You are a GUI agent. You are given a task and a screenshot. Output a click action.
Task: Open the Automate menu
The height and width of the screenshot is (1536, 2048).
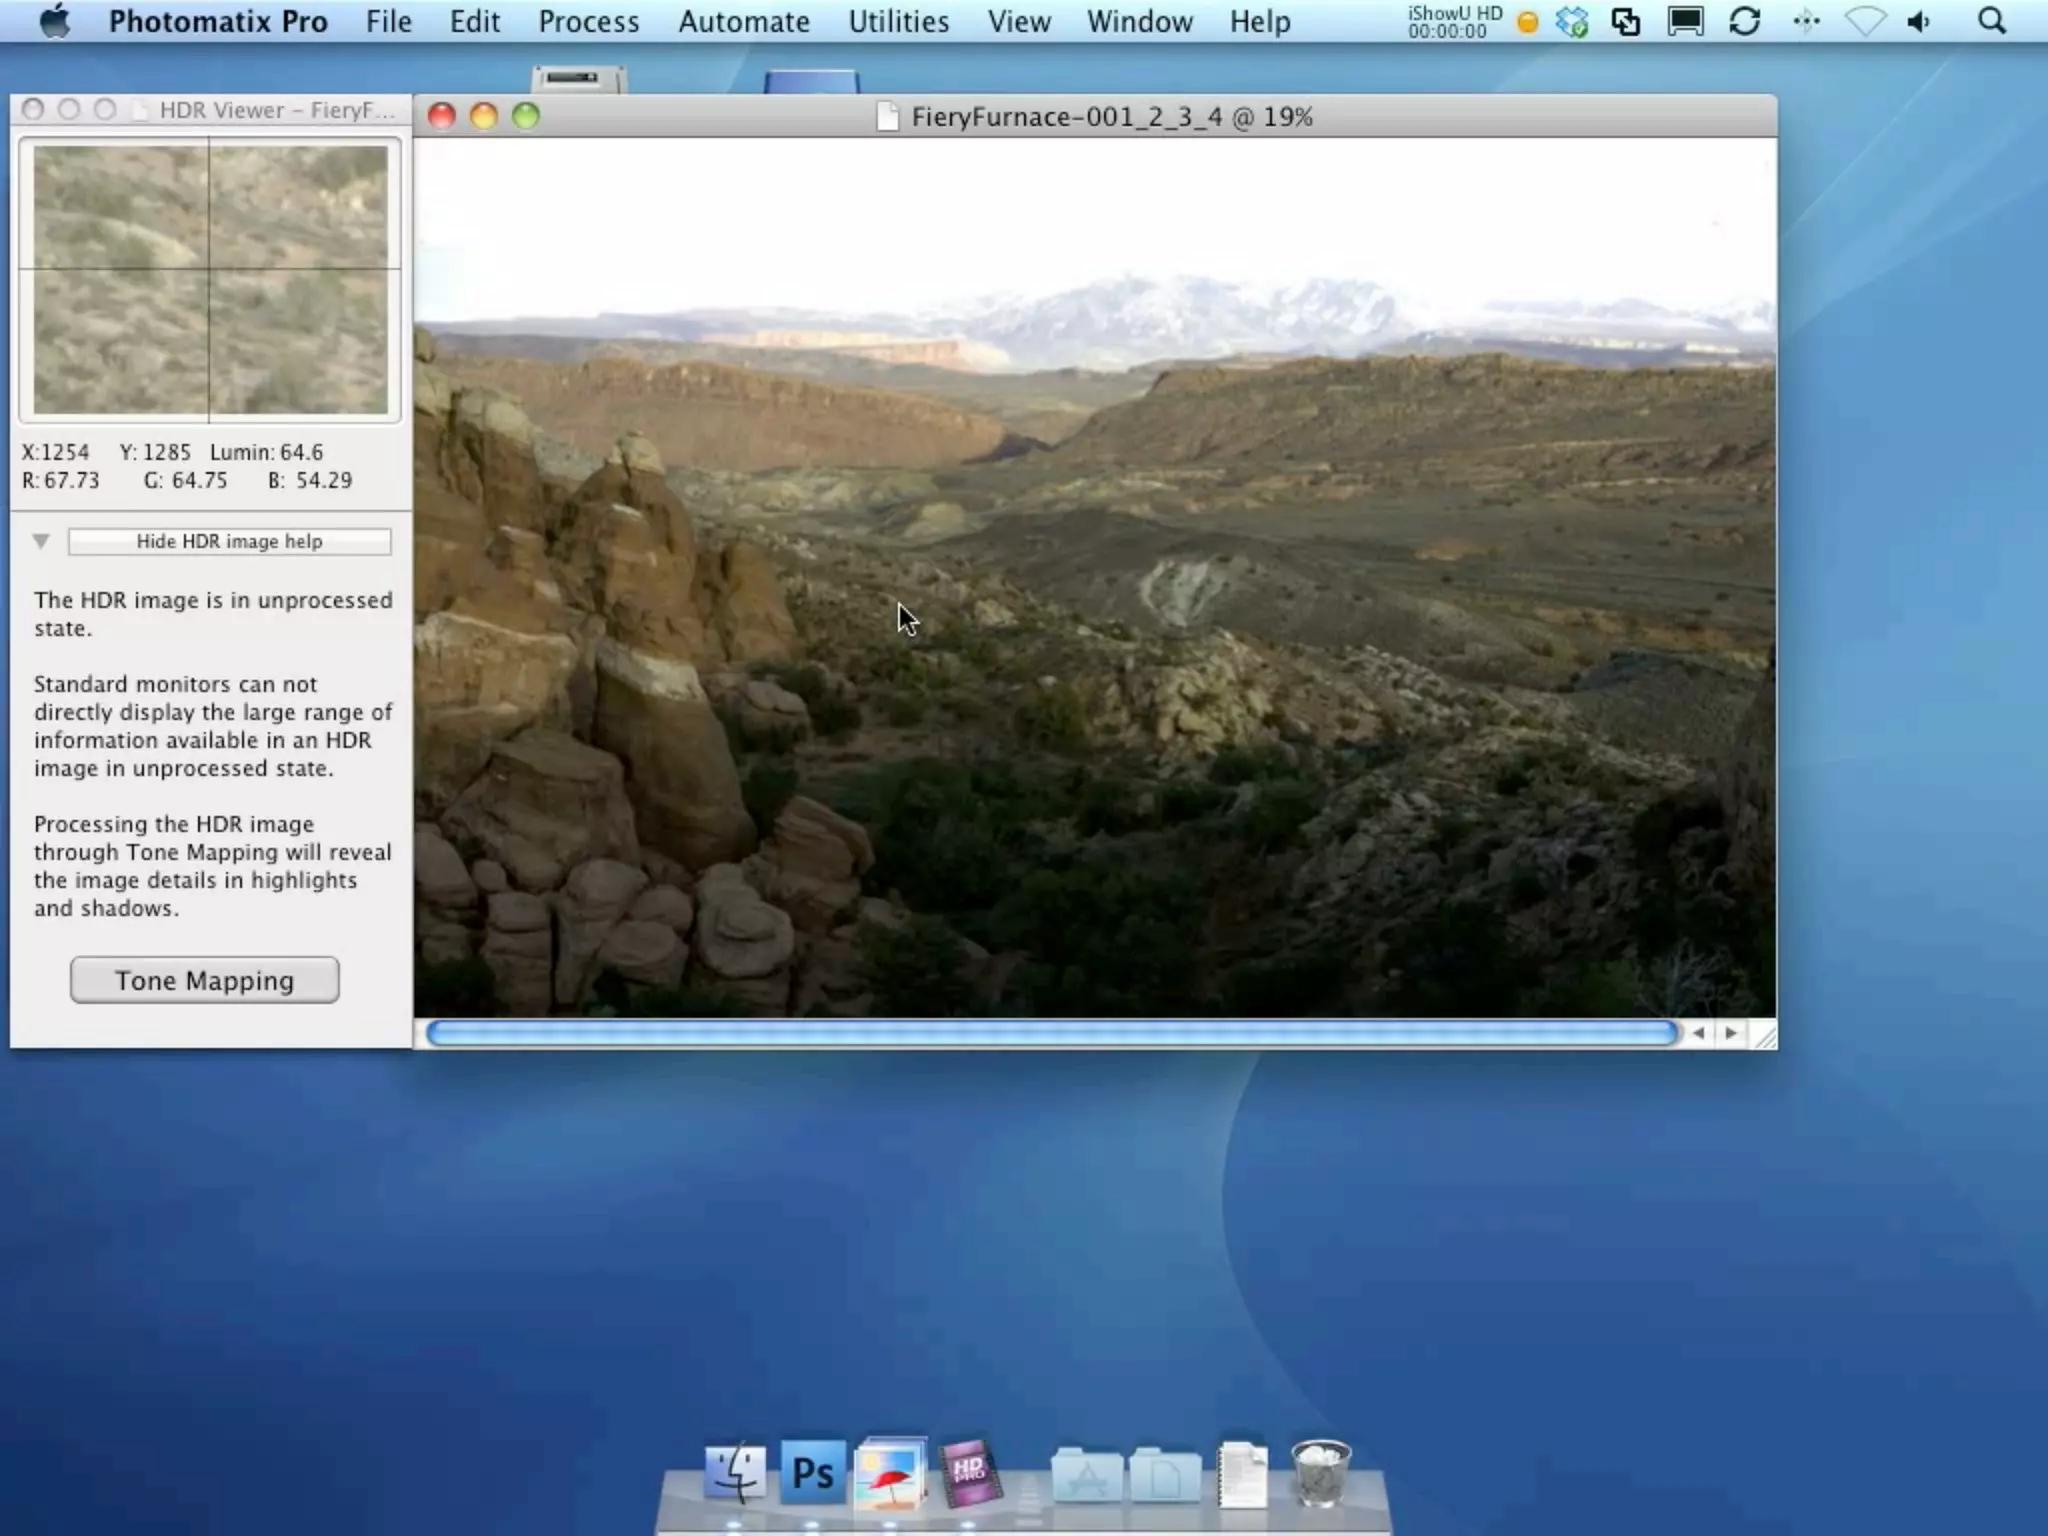click(x=744, y=21)
